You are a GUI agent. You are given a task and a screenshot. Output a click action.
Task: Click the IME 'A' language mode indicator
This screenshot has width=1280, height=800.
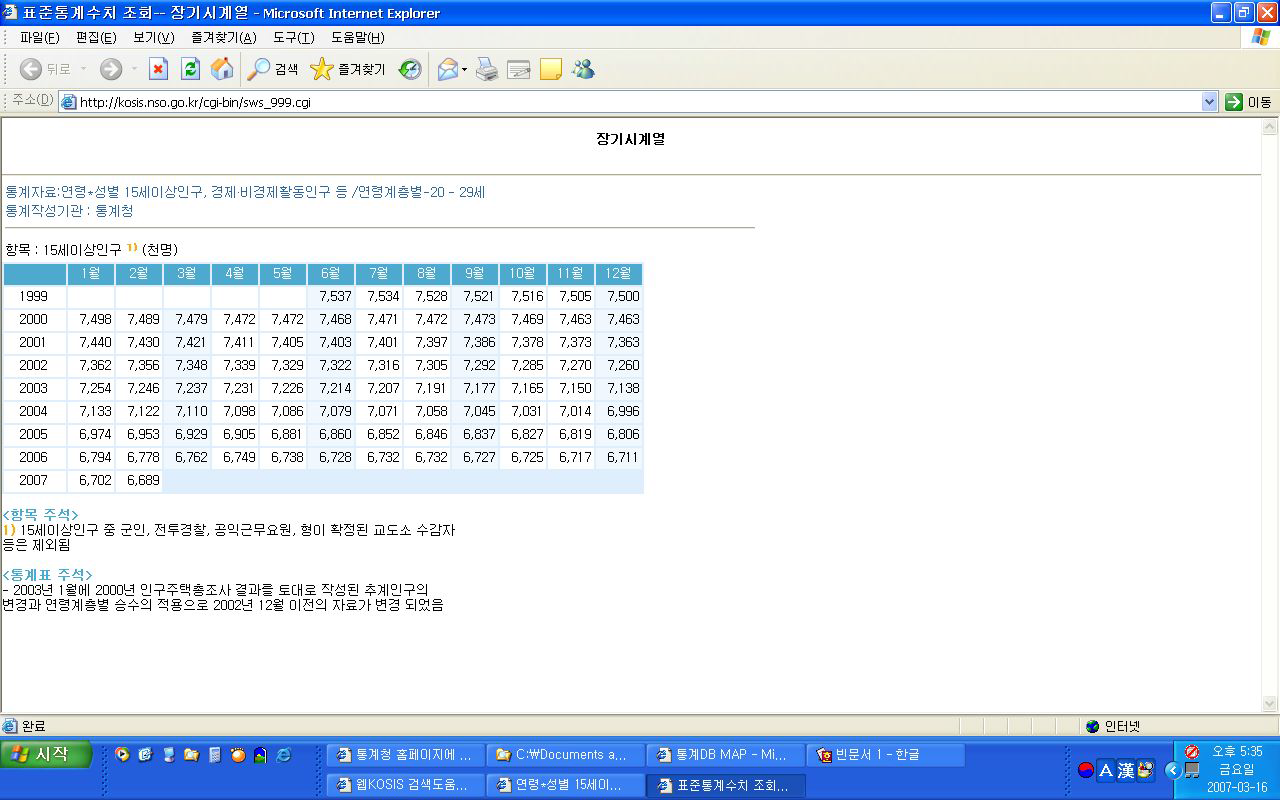[x=1106, y=770]
